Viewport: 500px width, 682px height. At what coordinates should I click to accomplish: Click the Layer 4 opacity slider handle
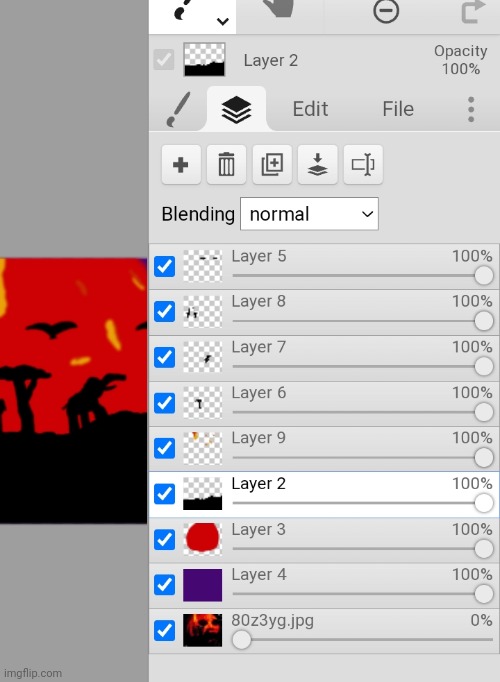483,594
